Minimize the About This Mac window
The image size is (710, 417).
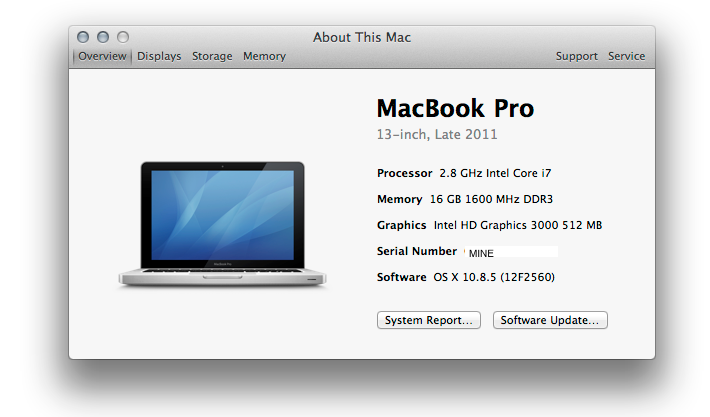[x=103, y=37]
